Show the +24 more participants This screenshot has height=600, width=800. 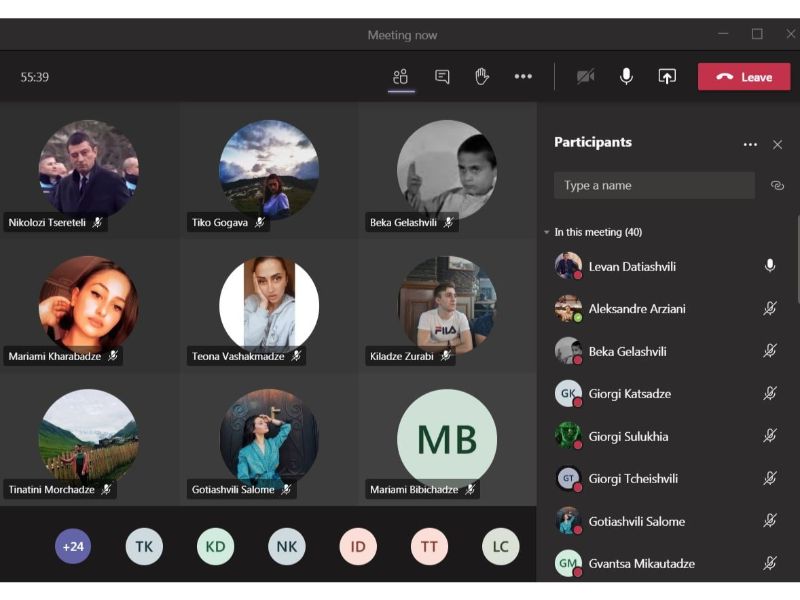pos(73,546)
